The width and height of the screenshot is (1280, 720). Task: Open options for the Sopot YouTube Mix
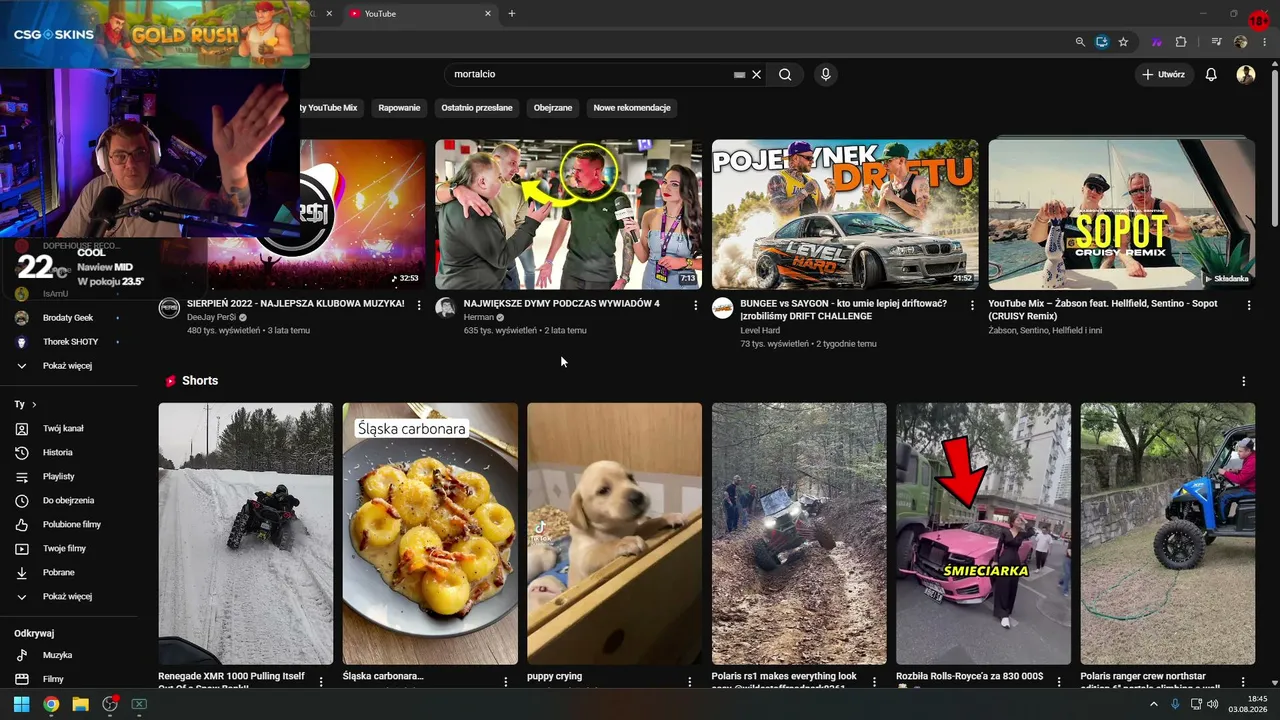1249,305
